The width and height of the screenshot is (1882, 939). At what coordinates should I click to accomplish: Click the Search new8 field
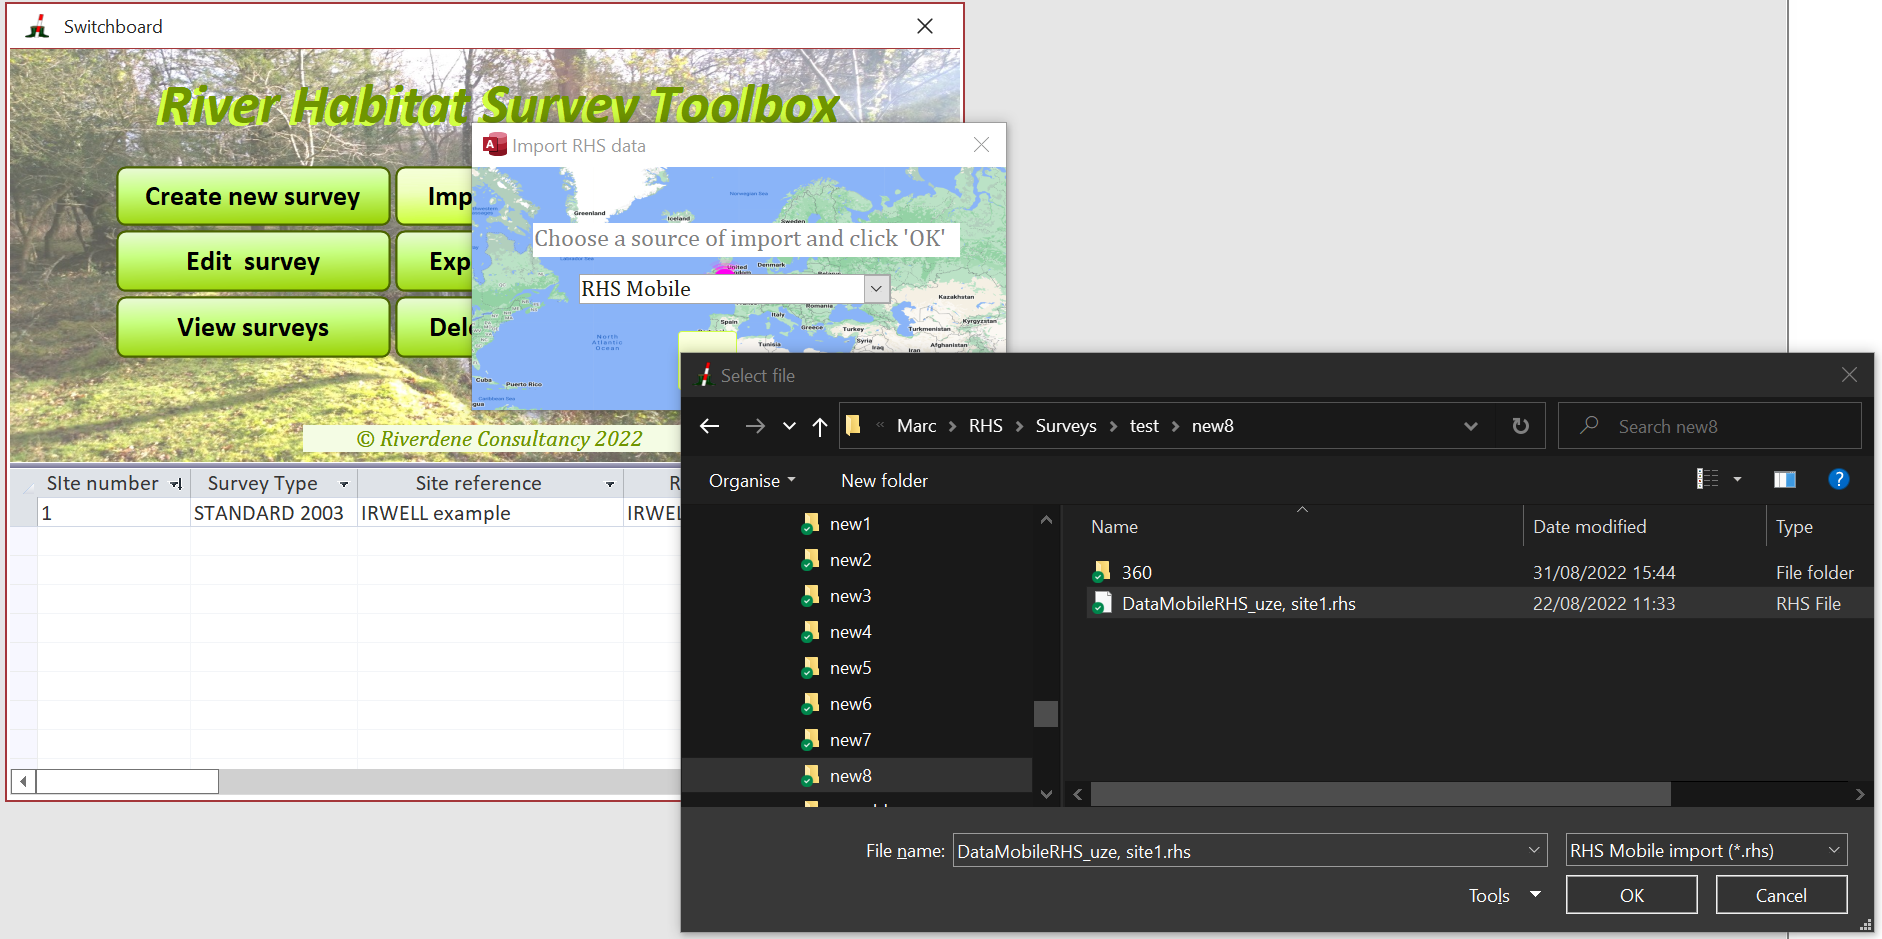pos(1710,426)
